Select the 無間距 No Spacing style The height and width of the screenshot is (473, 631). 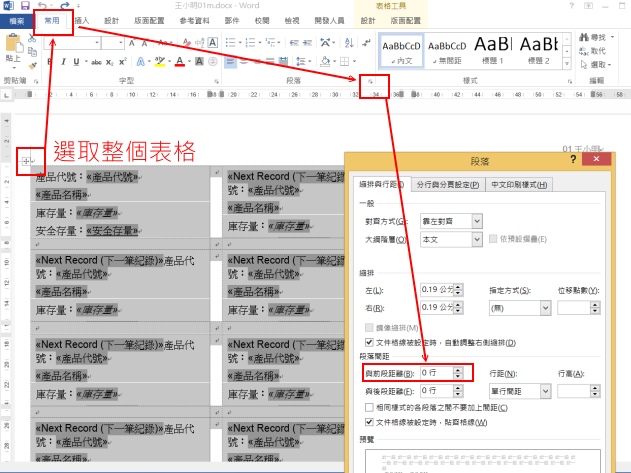click(x=447, y=51)
